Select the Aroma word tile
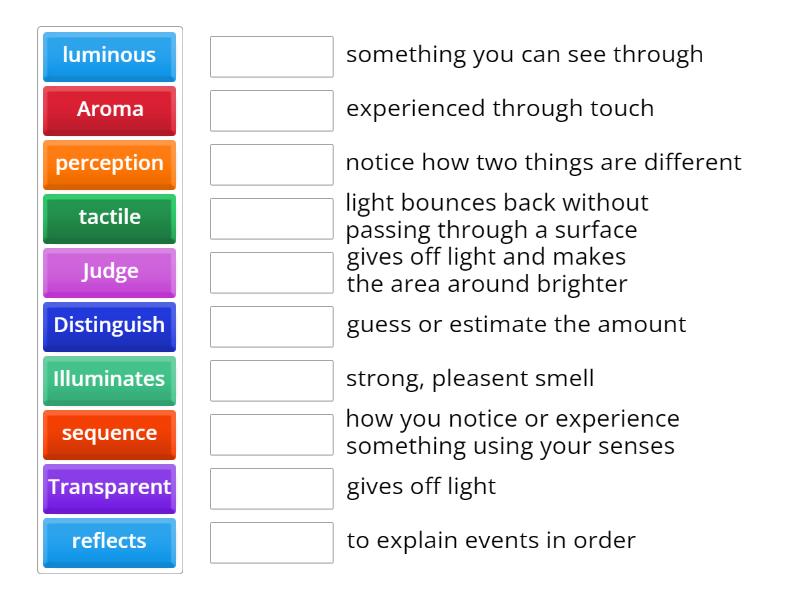Image resolution: width=800 pixels, height=600 pixels. pos(109,110)
